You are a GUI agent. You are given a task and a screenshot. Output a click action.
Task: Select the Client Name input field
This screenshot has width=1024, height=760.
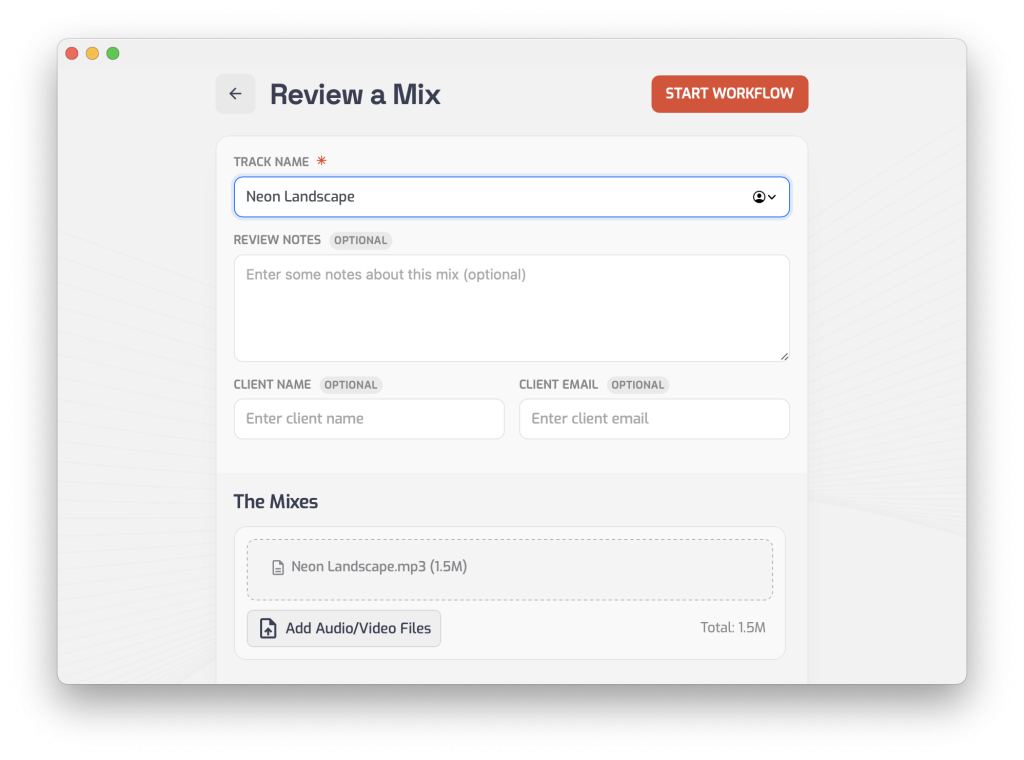(369, 419)
